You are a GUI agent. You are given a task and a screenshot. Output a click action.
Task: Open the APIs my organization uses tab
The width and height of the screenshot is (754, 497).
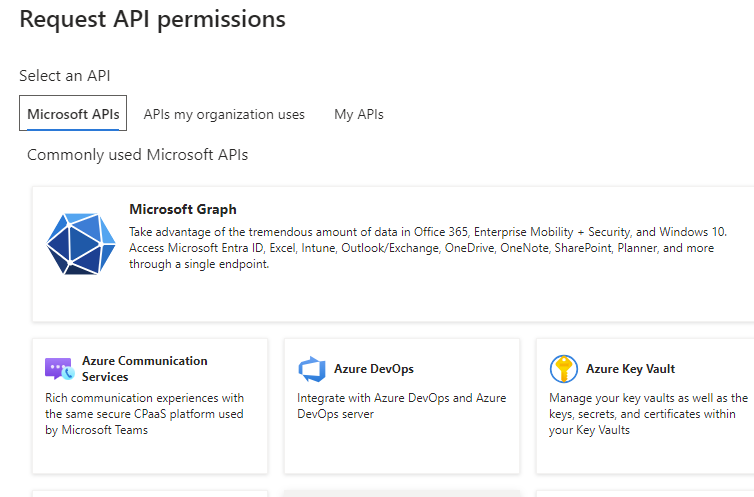[224, 114]
